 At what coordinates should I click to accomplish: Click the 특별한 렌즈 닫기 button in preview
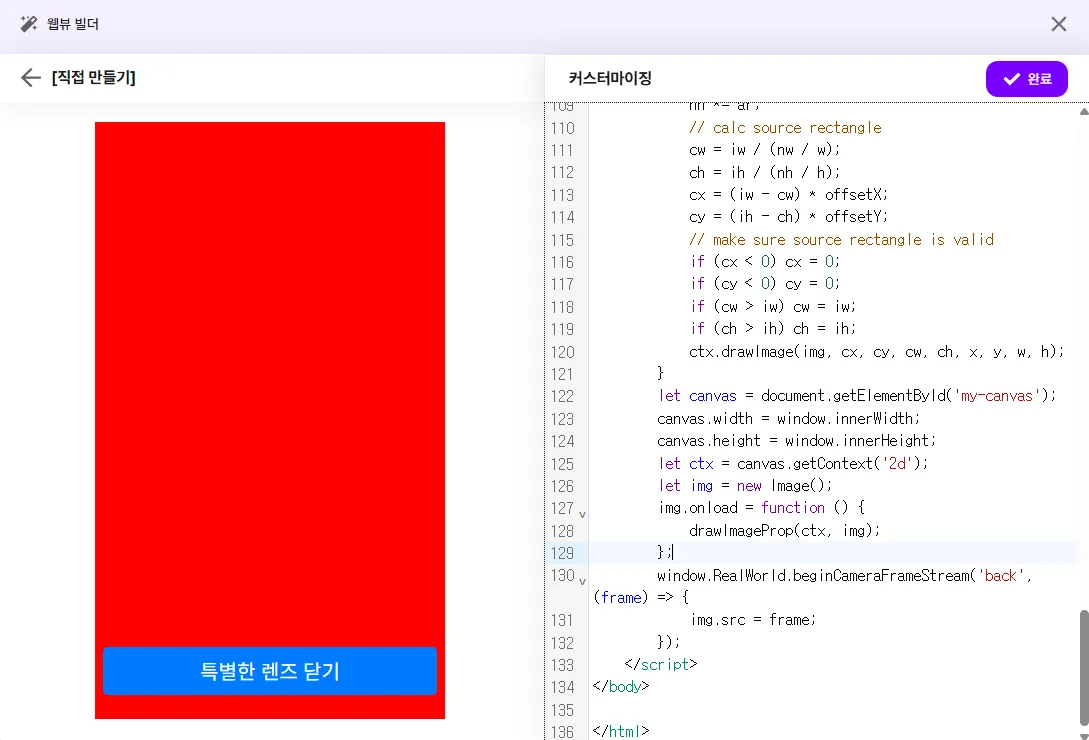coord(269,671)
